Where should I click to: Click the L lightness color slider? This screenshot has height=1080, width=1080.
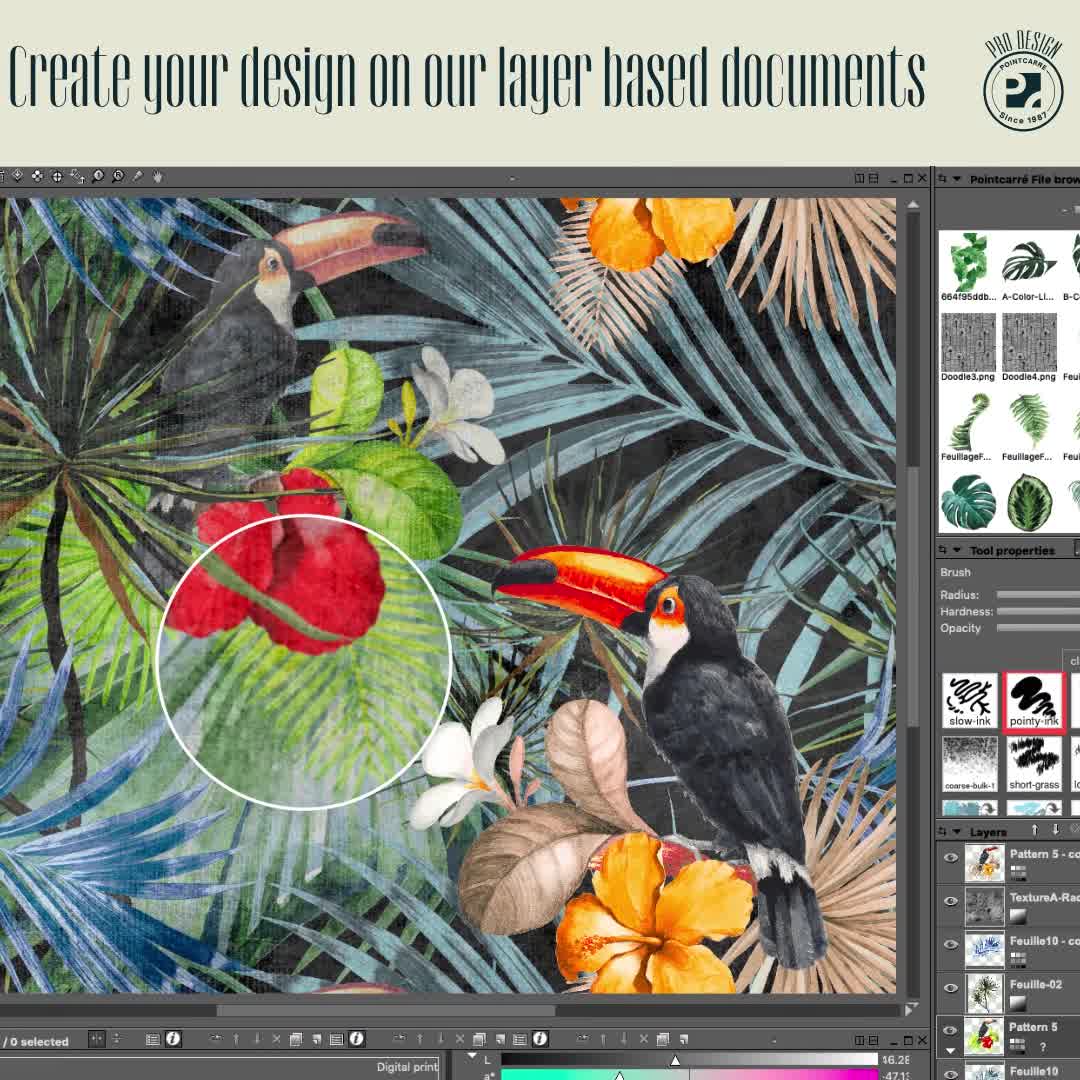click(689, 1059)
